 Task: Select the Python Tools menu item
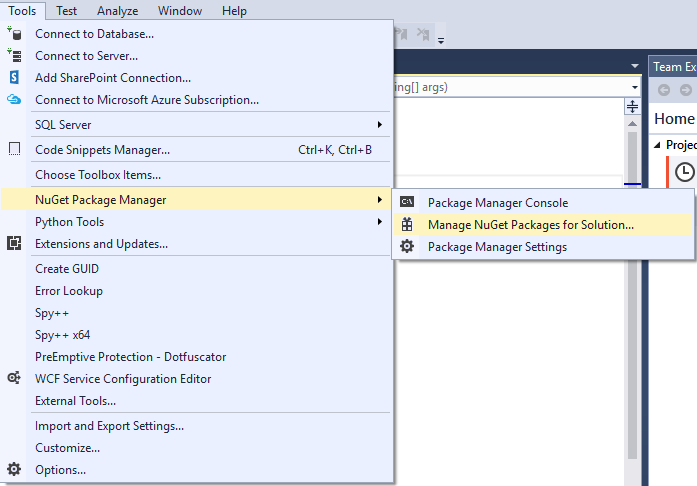pyautogui.click(x=196, y=221)
